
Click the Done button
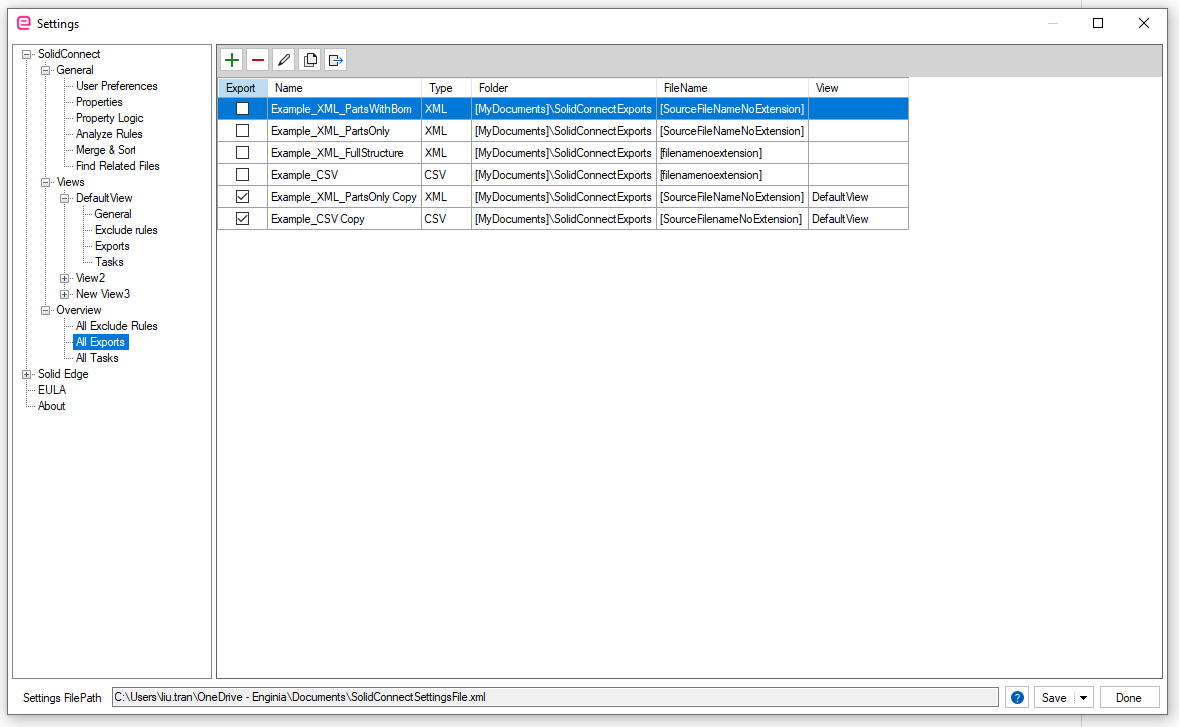click(1129, 698)
